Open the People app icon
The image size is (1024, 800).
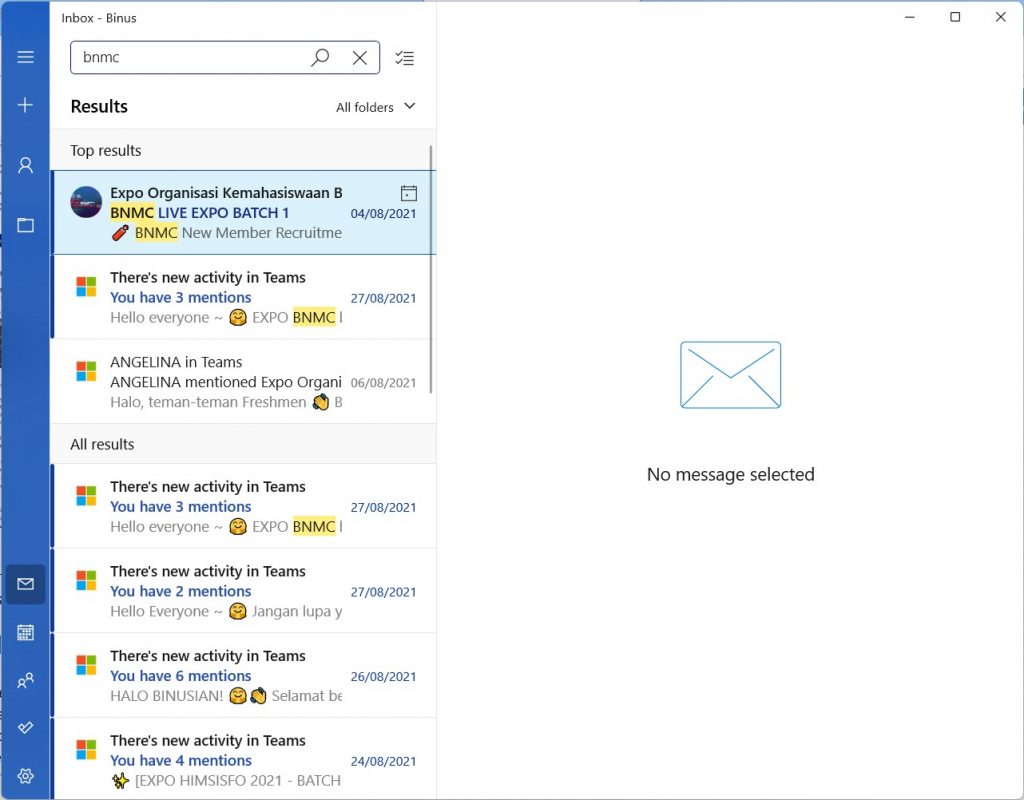pos(26,680)
